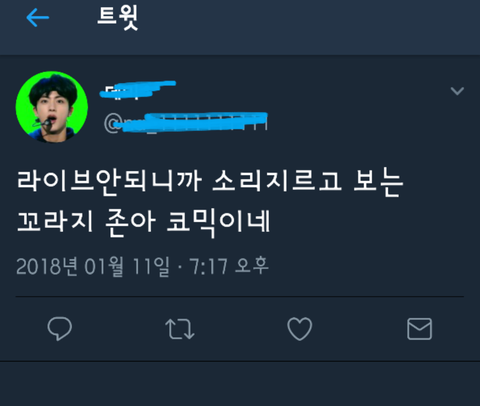This screenshot has height=406, width=480.
Task: Click the 2018년 01월 11일 date
Action: (x=93, y=266)
